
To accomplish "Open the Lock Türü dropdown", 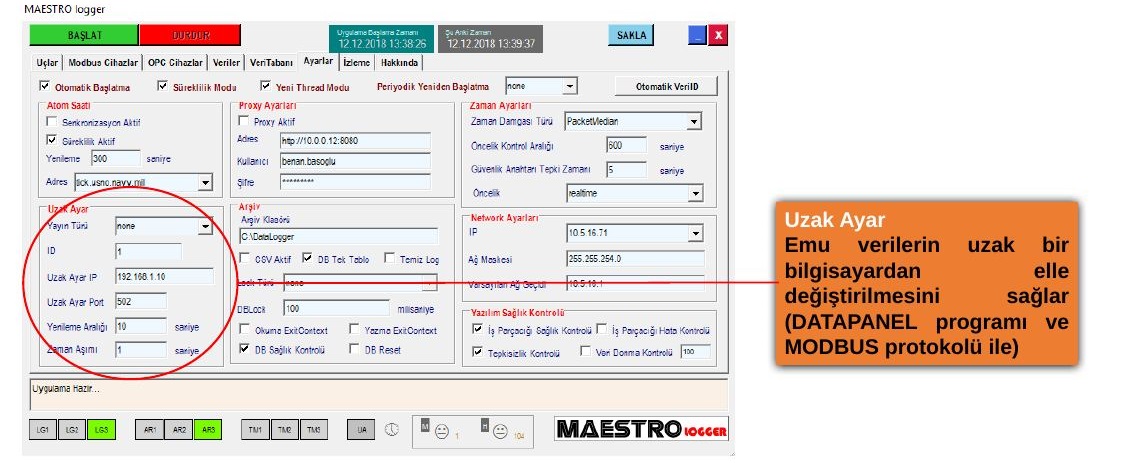I will (x=430, y=283).
